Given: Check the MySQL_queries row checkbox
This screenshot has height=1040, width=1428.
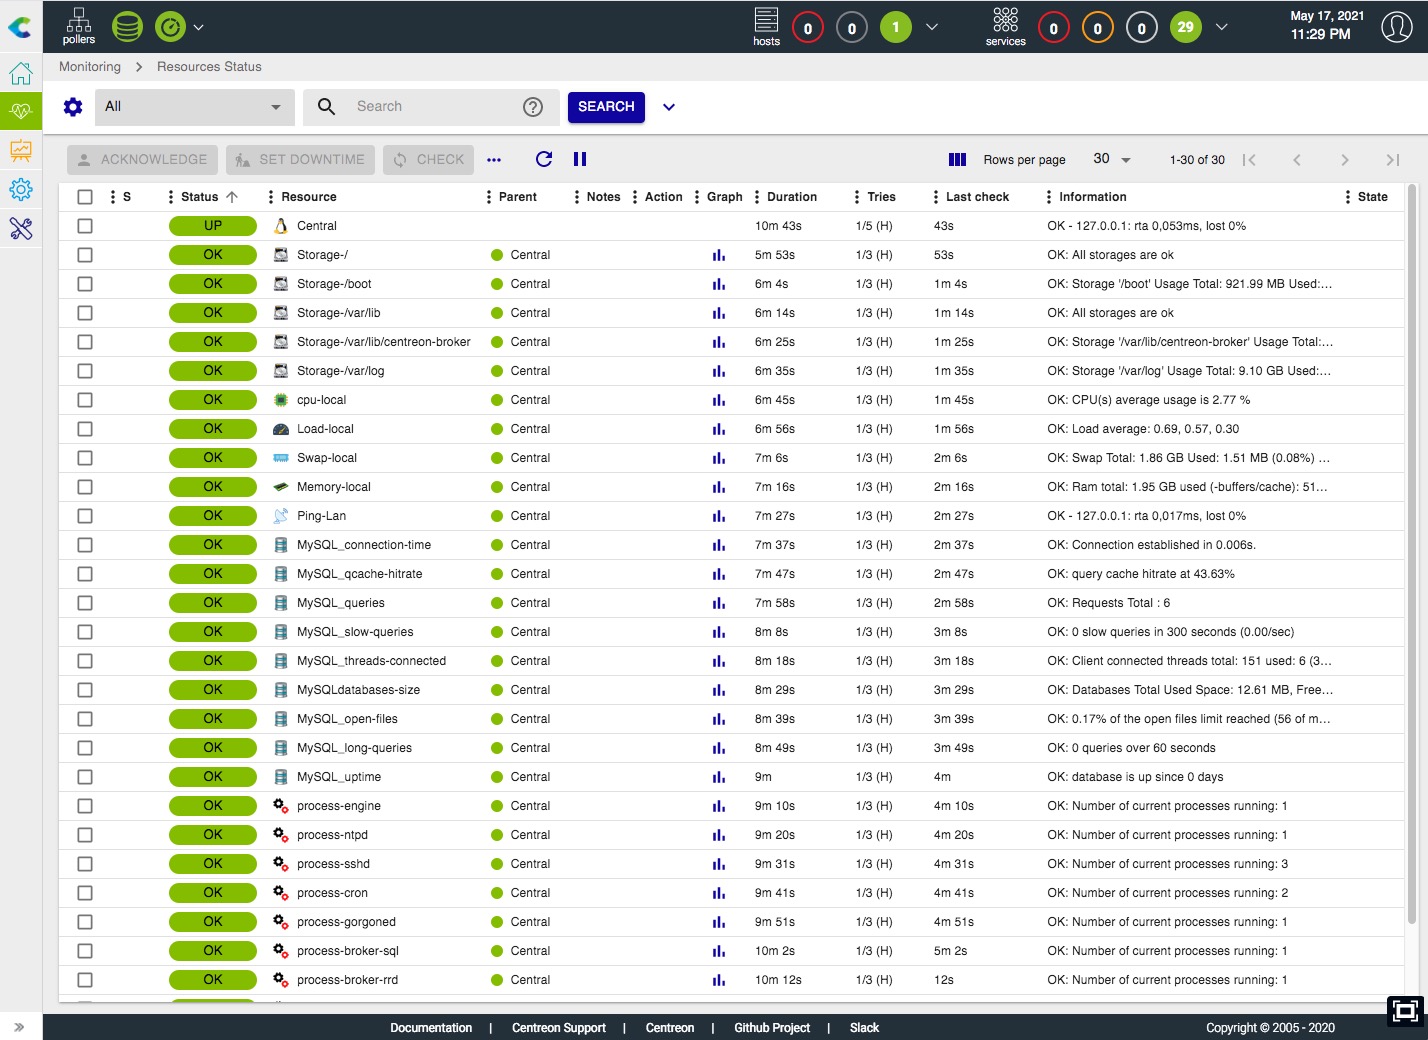Looking at the screenshot, I should [85, 603].
